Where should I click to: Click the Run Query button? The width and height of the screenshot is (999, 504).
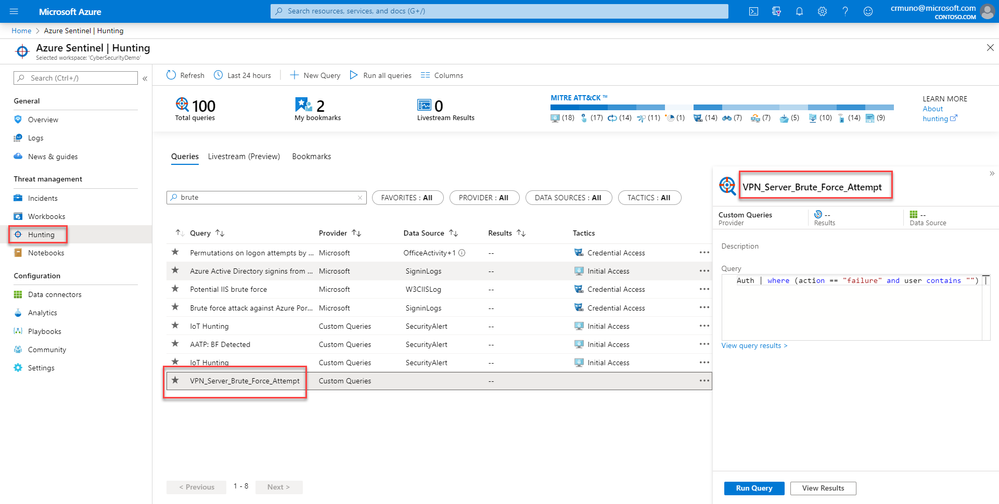(754, 488)
